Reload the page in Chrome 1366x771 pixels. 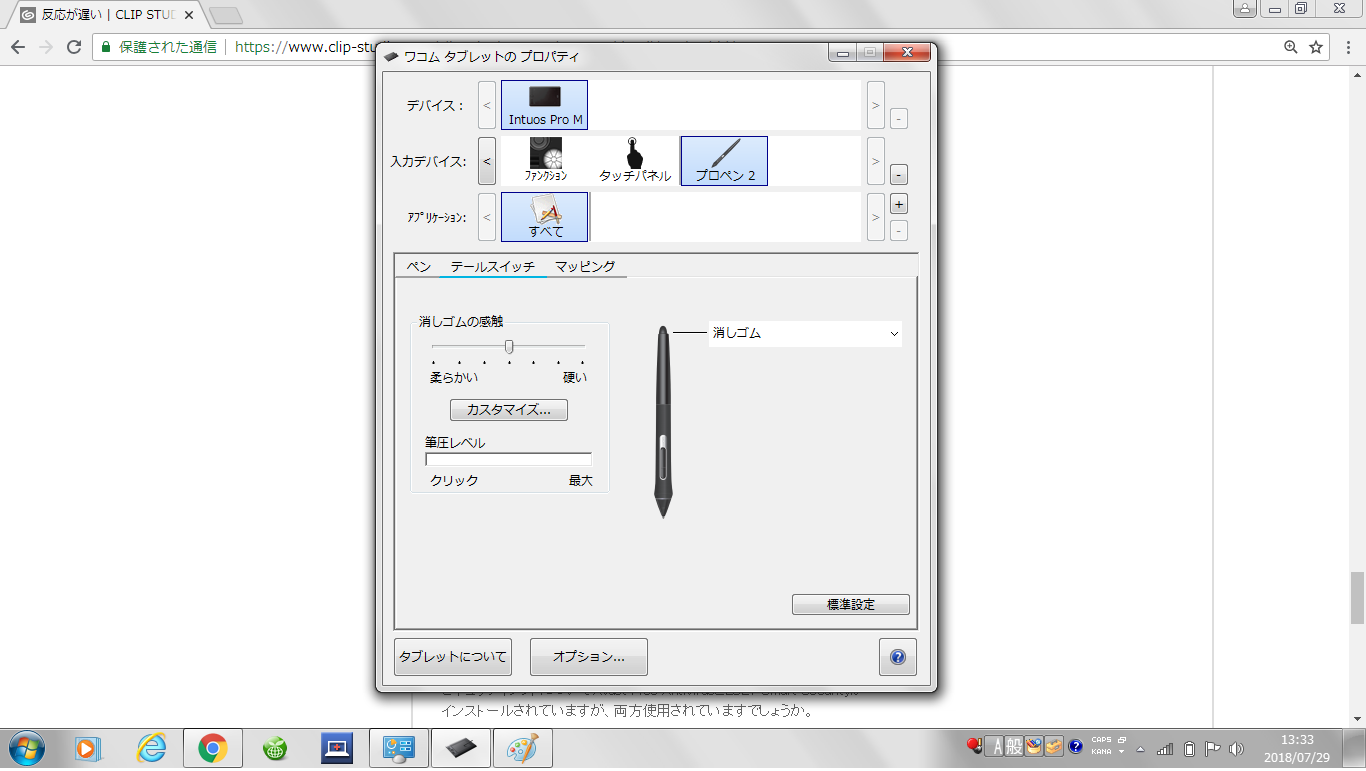pyautogui.click(x=74, y=47)
